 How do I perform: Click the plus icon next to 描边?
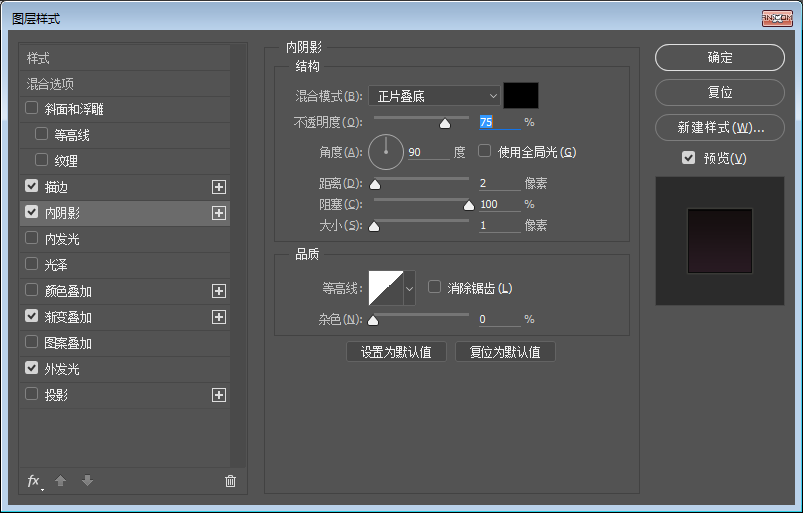click(219, 187)
